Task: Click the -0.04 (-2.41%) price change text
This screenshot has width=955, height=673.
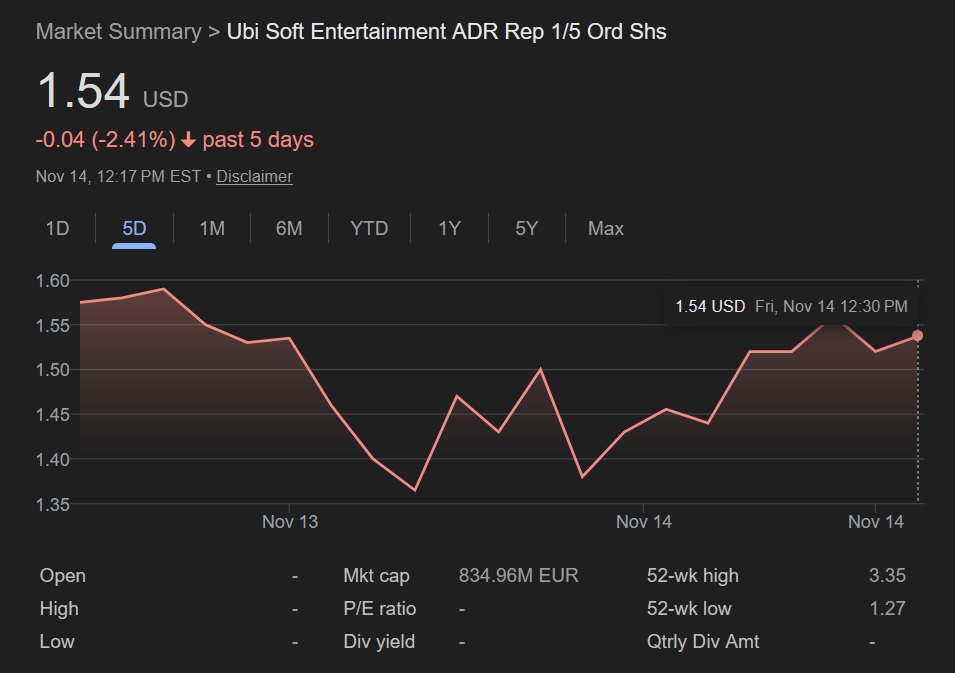Action: point(105,140)
